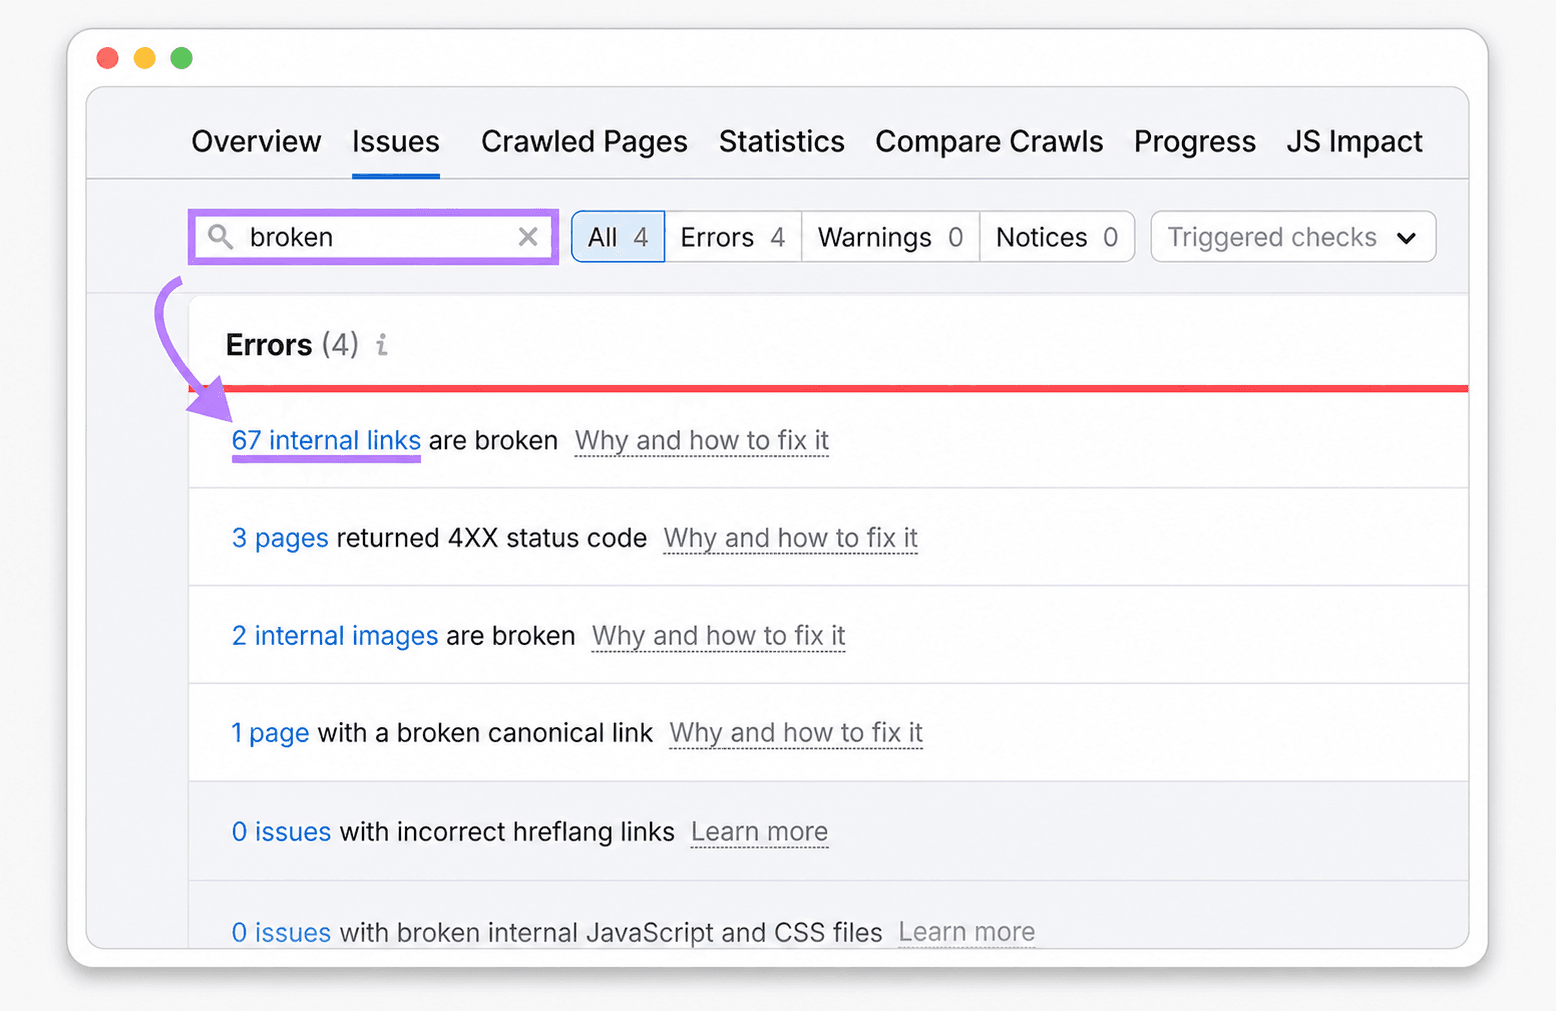
Task: Filter by Notices 0
Action: (1057, 237)
